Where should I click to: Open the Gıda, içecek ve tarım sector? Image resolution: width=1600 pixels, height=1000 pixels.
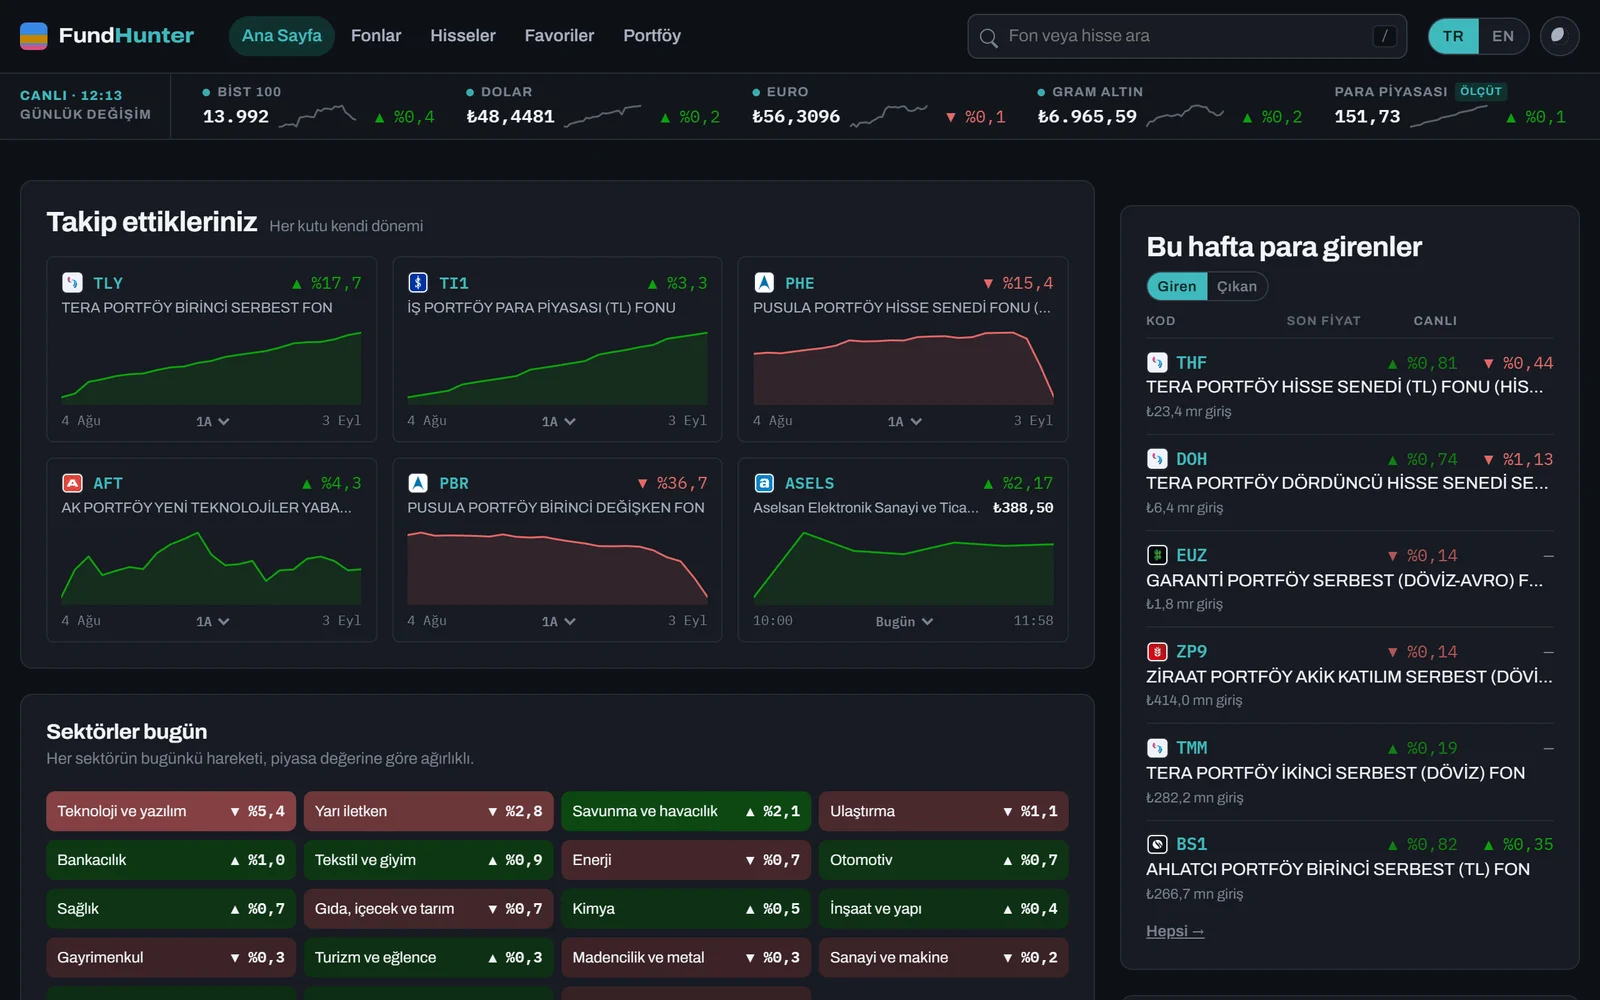(x=428, y=909)
